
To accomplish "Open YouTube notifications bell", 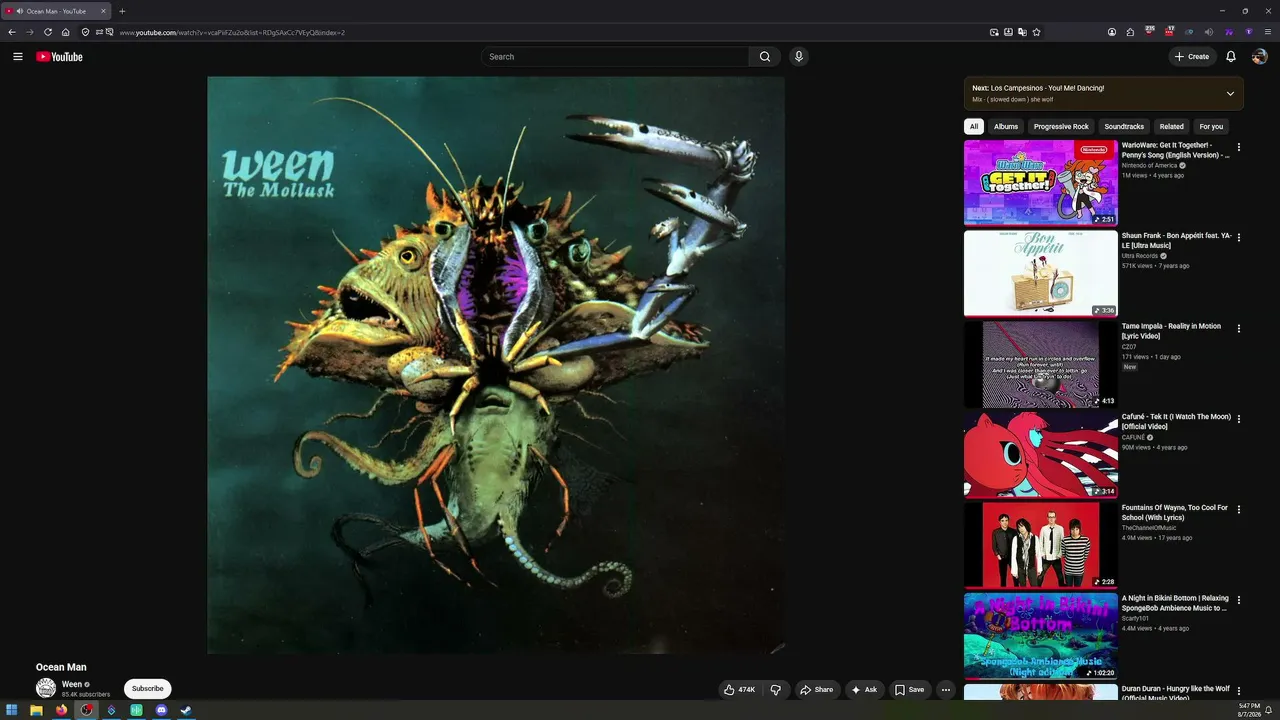I will 1231,57.
